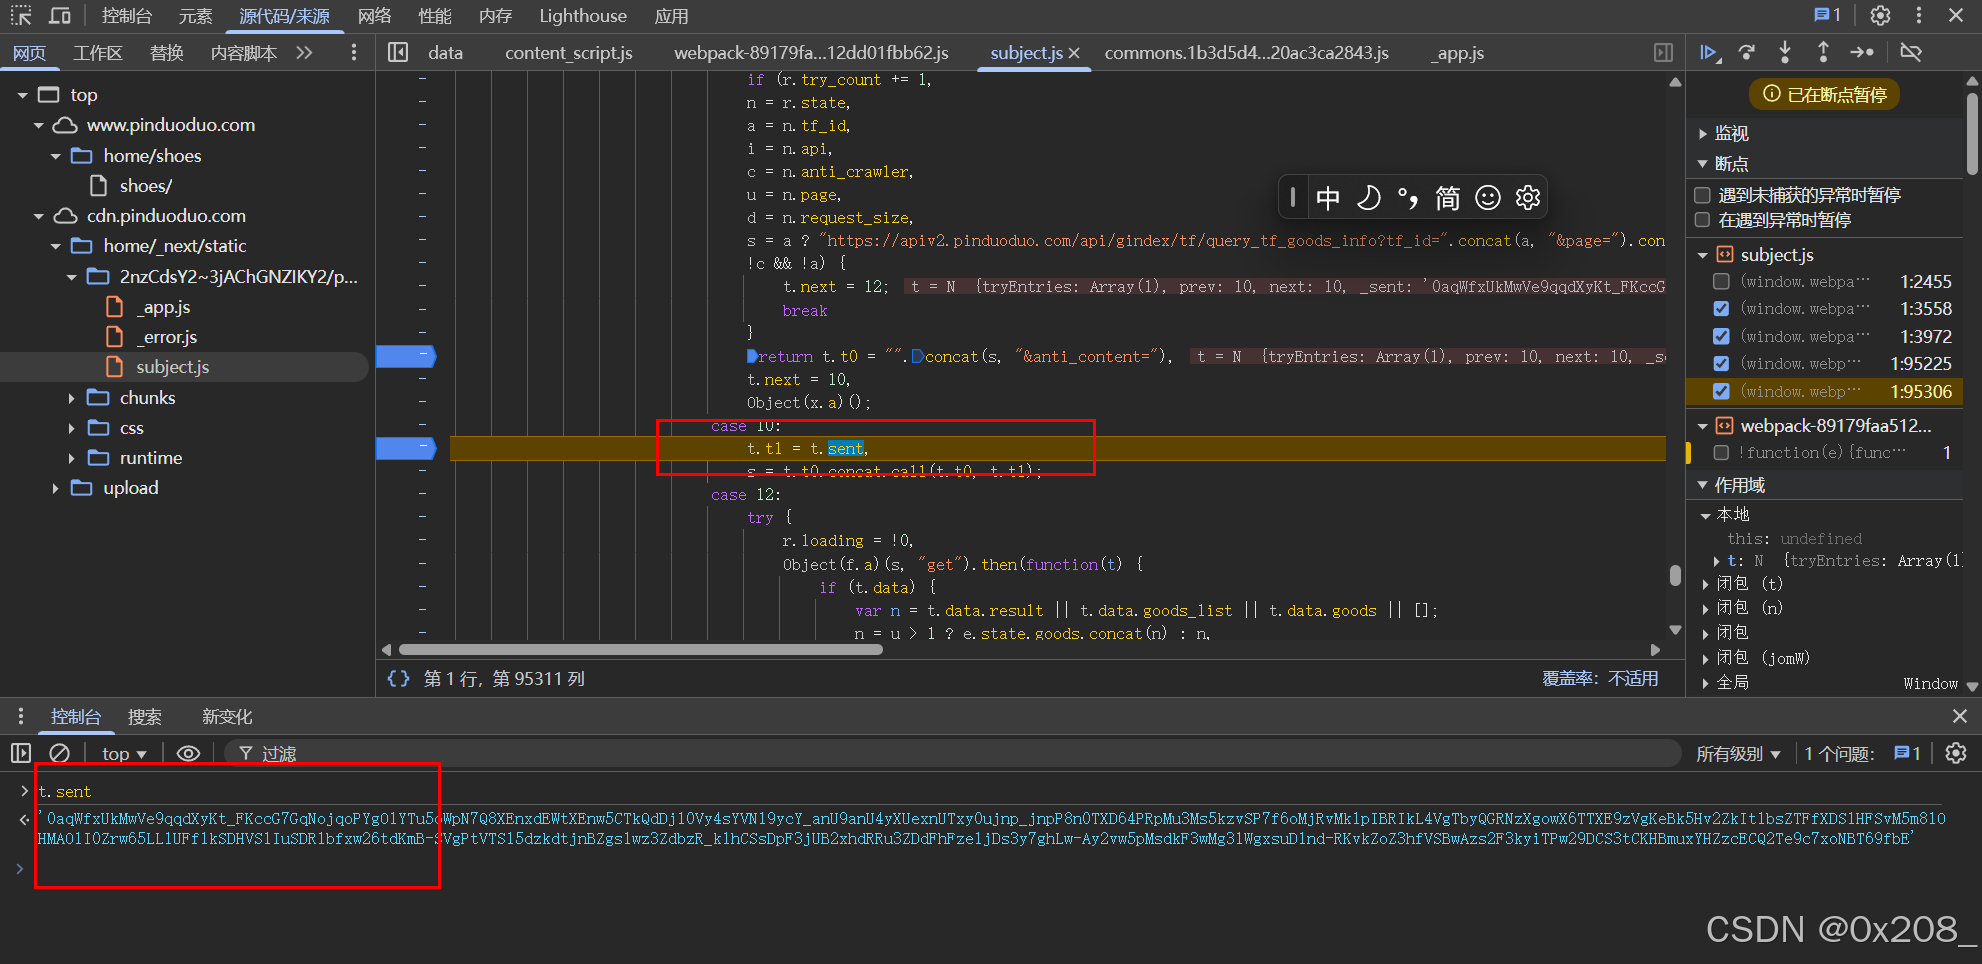Open the issues counter badge in top bar
This screenshot has height=964, width=1982.
tap(1827, 15)
